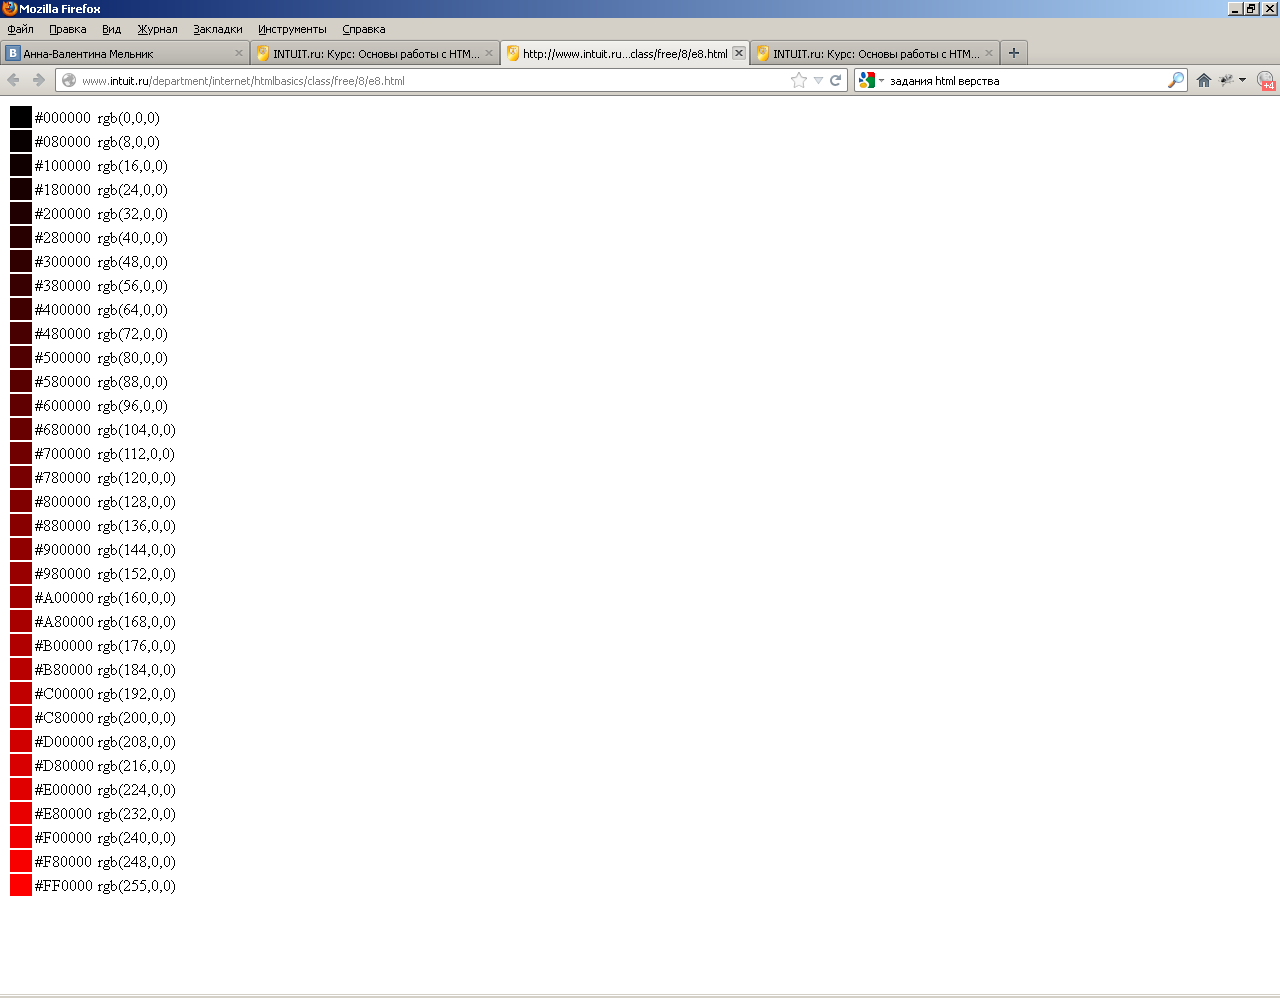Open the Закладки menu
The width and height of the screenshot is (1280, 998).
click(x=218, y=29)
